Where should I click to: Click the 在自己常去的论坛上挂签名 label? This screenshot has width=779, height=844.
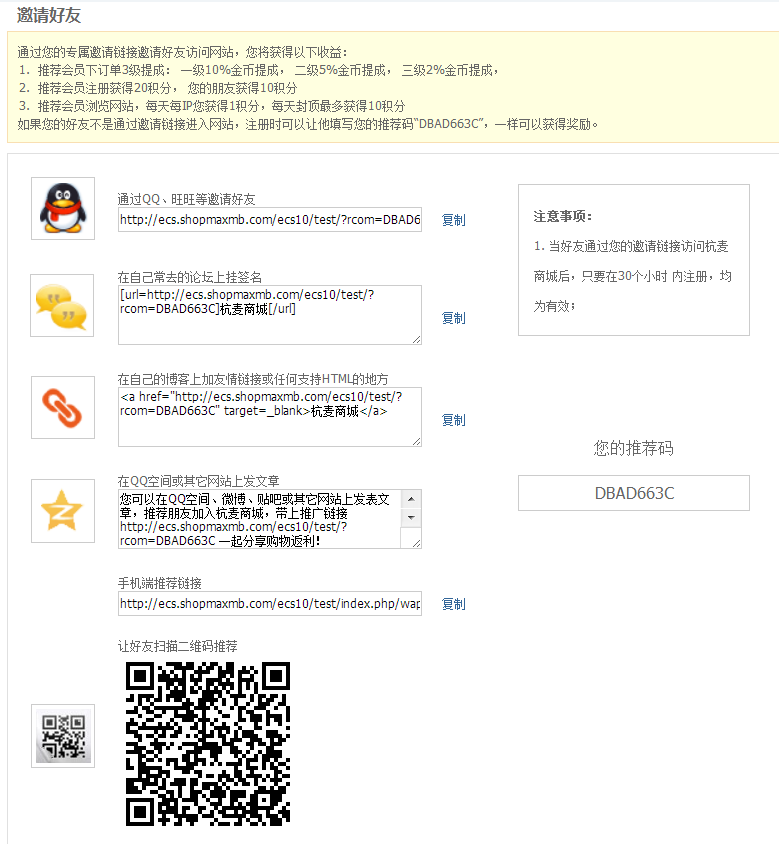tap(190, 277)
